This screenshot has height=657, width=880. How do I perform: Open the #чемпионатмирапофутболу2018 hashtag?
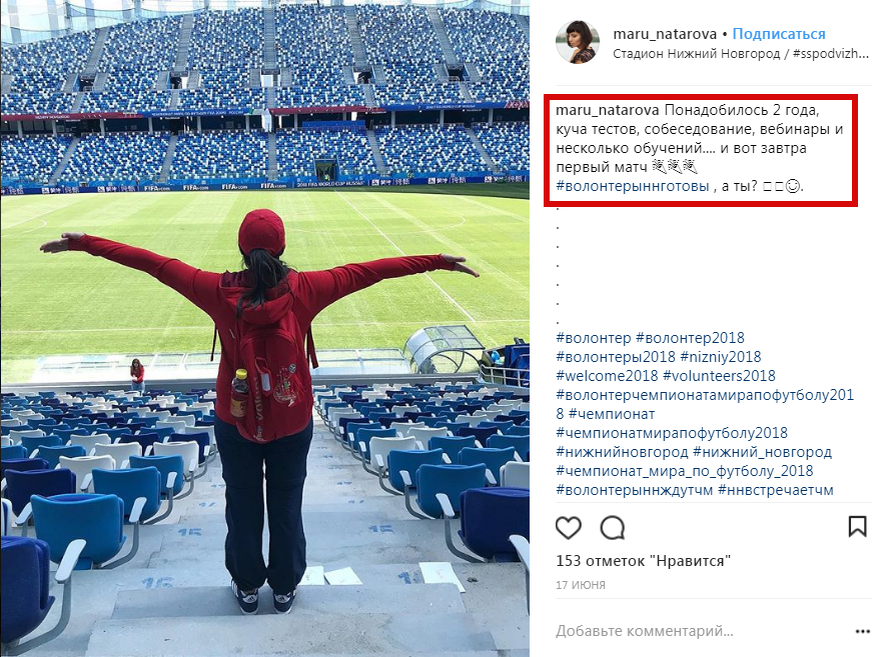tap(672, 433)
